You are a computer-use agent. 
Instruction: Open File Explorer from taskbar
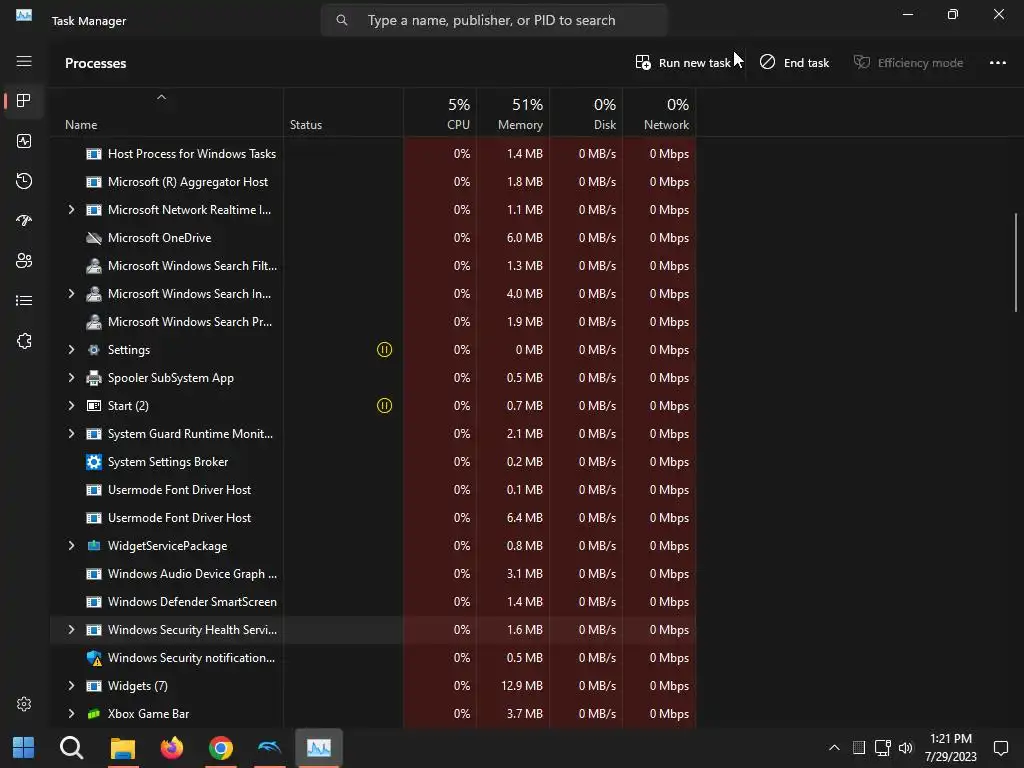coord(122,748)
